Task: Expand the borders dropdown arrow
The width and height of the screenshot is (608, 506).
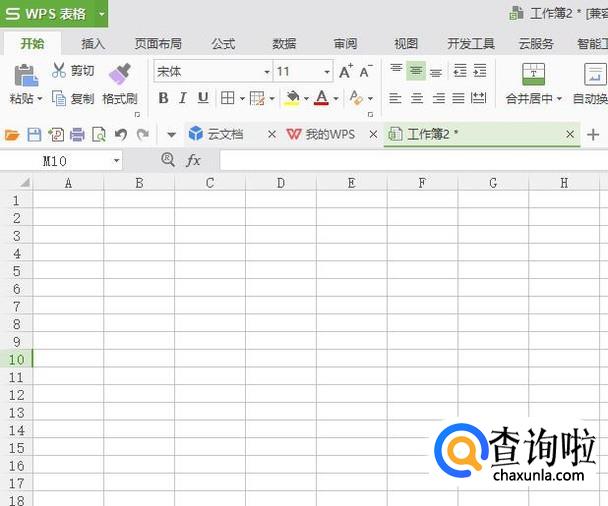Action: (242, 99)
